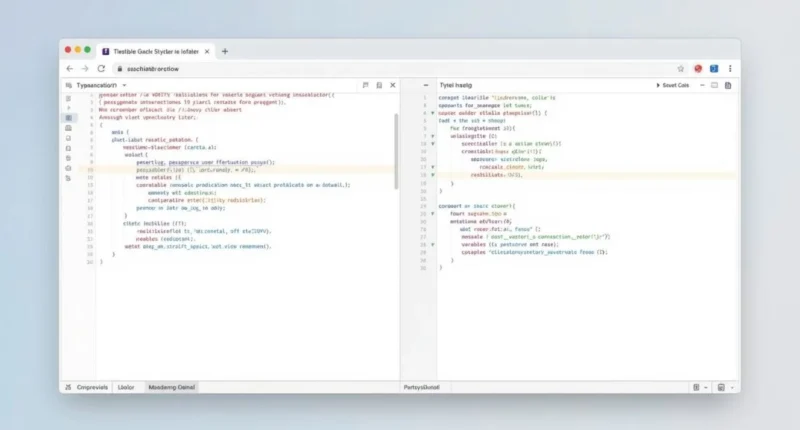Image resolution: width=800 pixels, height=430 pixels.
Task: Collapse fold arrow at line 7, right editor
Action: [433, 136]
